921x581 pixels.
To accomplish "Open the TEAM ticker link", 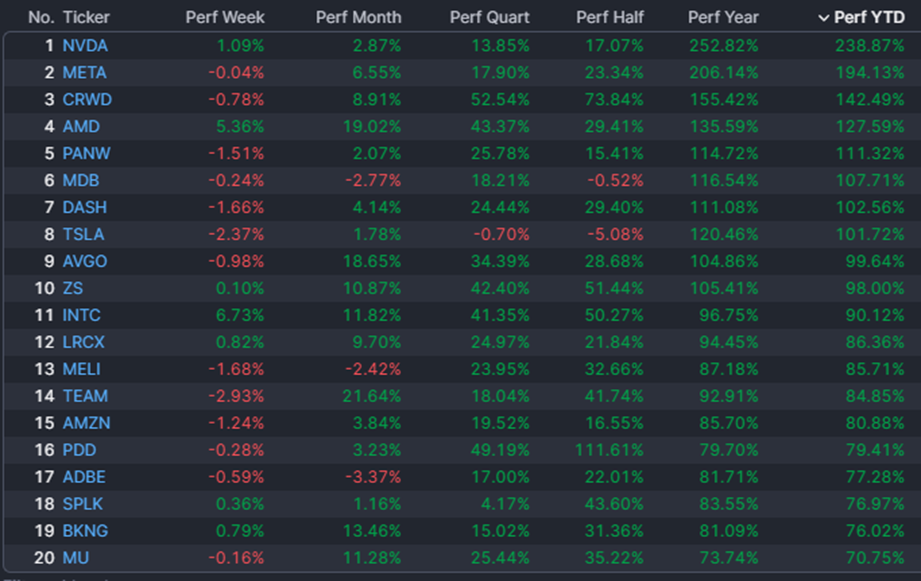I will click(85, 397).
